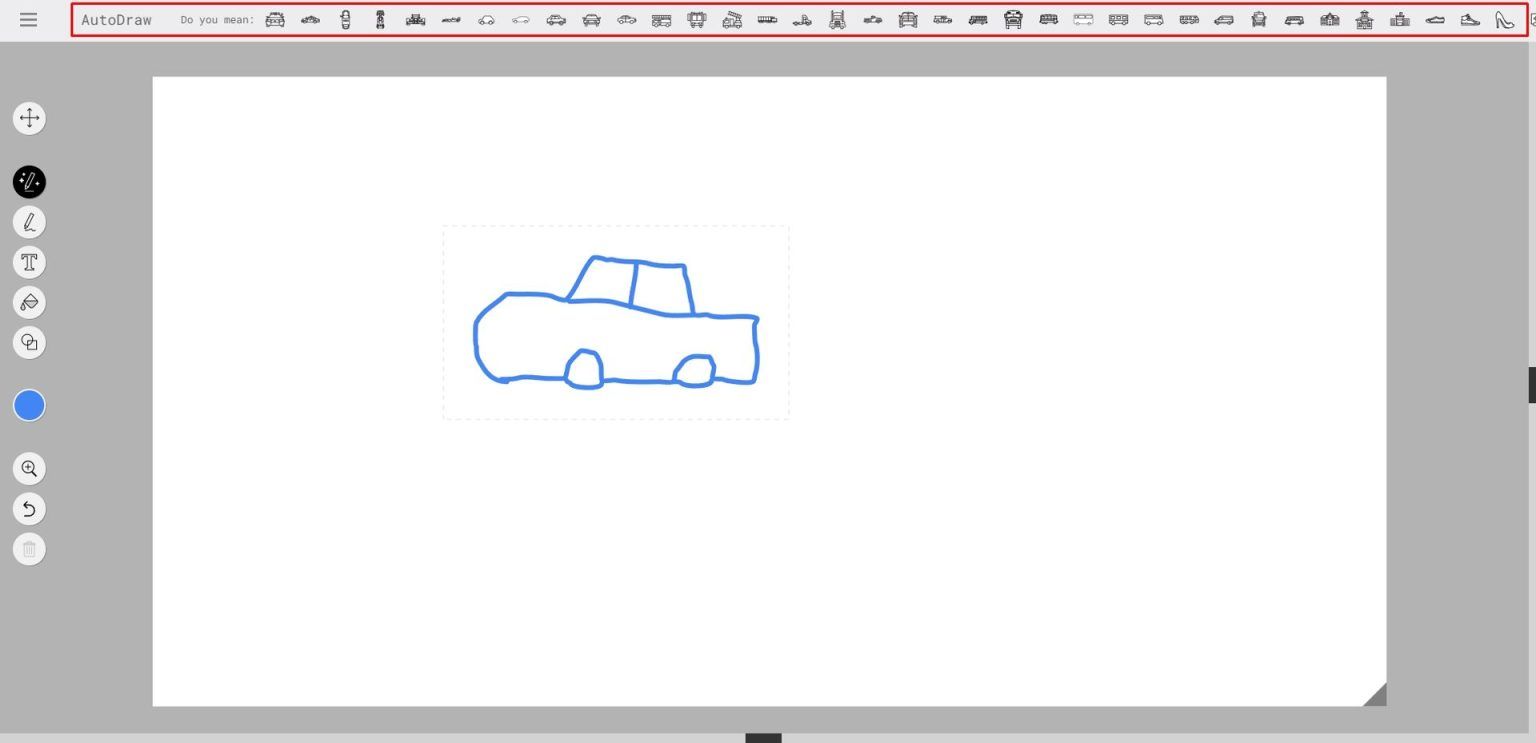1536x743 pixels.
Task: Choose the pickup truck suggestion
Action: click(x=872, y=19)
